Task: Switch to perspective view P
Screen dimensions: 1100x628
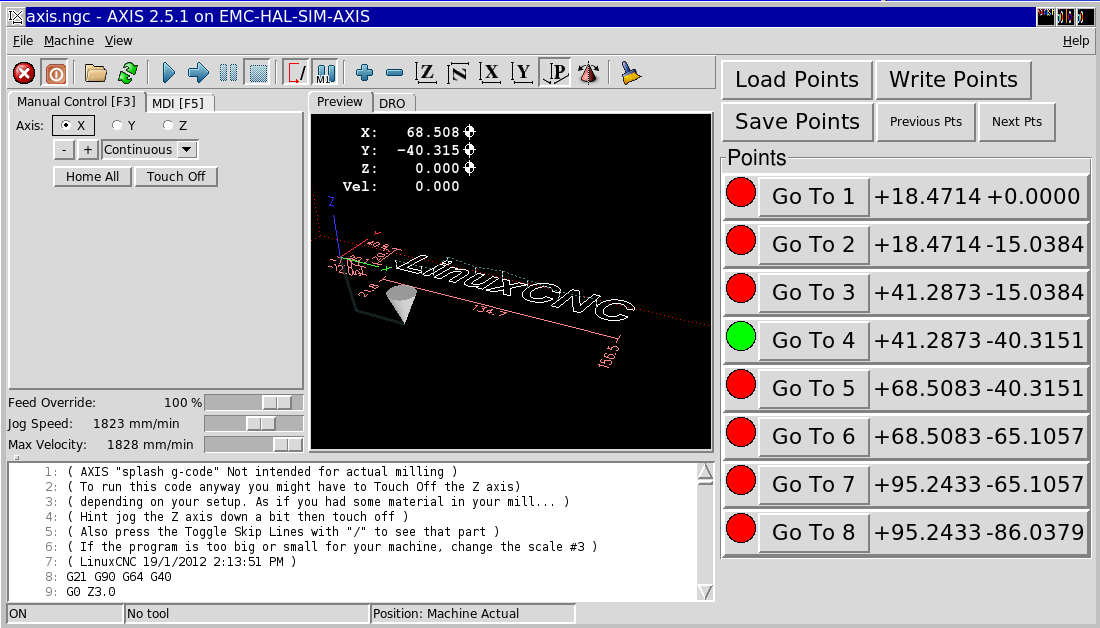Action: pos(555,73)
